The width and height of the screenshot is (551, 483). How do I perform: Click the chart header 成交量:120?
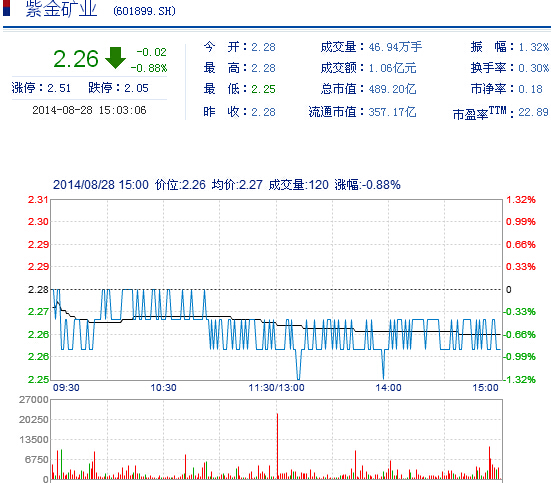tap(299, 185)
